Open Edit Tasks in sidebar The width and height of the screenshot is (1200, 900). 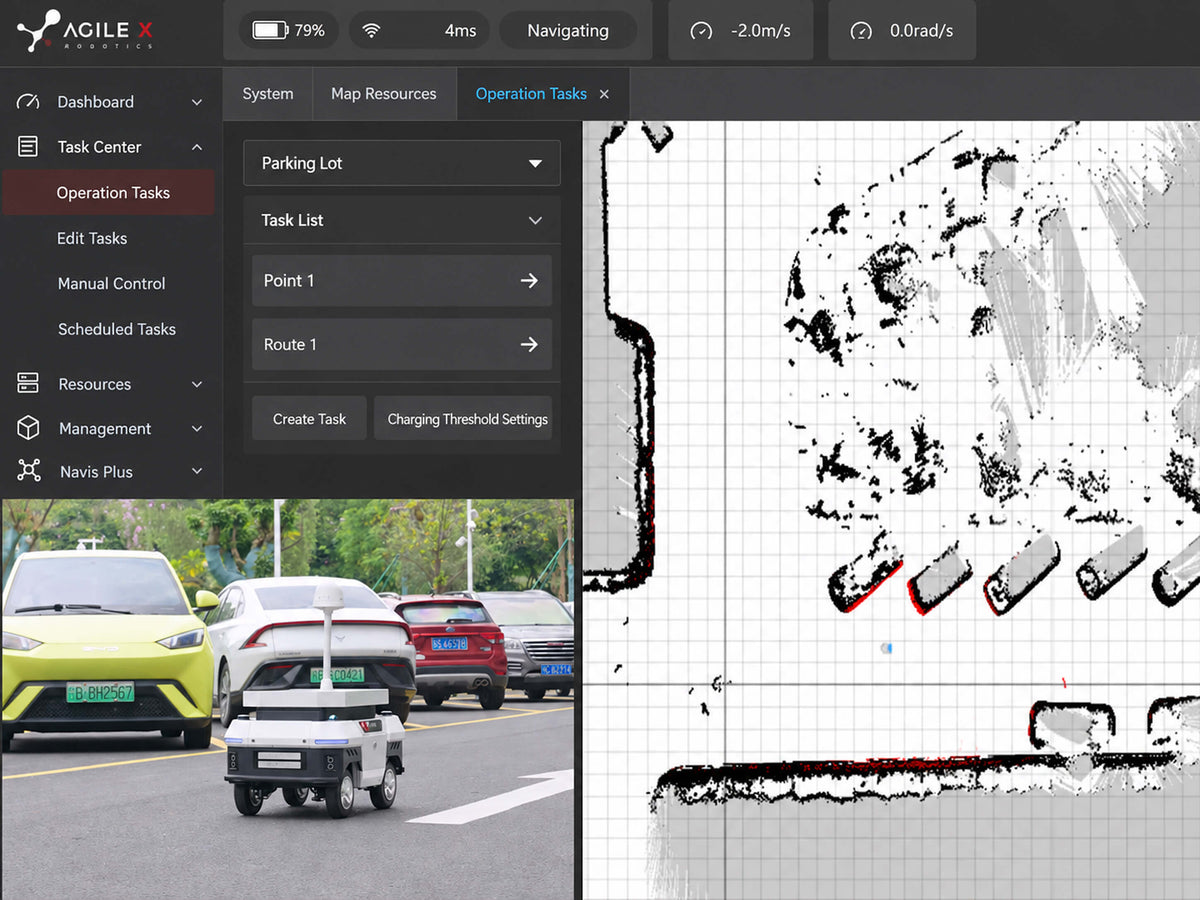[x=92, y=238]
